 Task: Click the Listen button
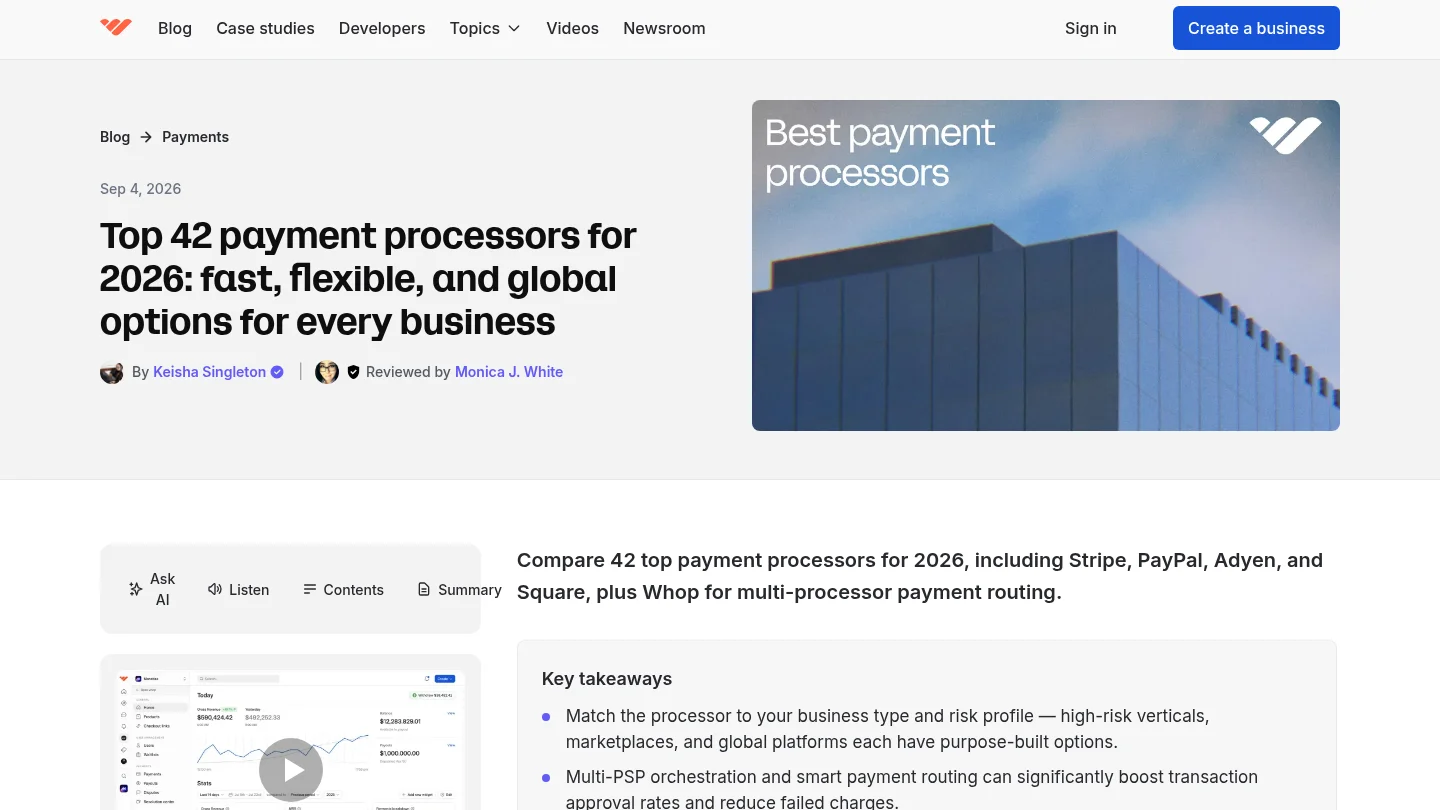click(238, 590)
